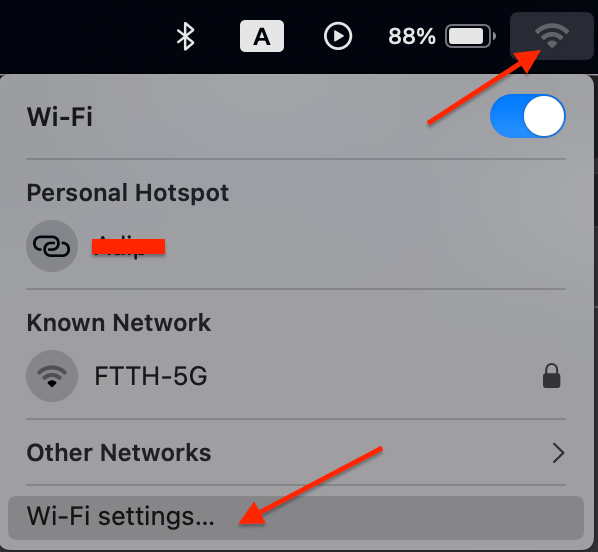The height and width of the screenshot is (552, 598).
Task: Click the lock icon beside FTTH-5G
Action: coord(551,376)
